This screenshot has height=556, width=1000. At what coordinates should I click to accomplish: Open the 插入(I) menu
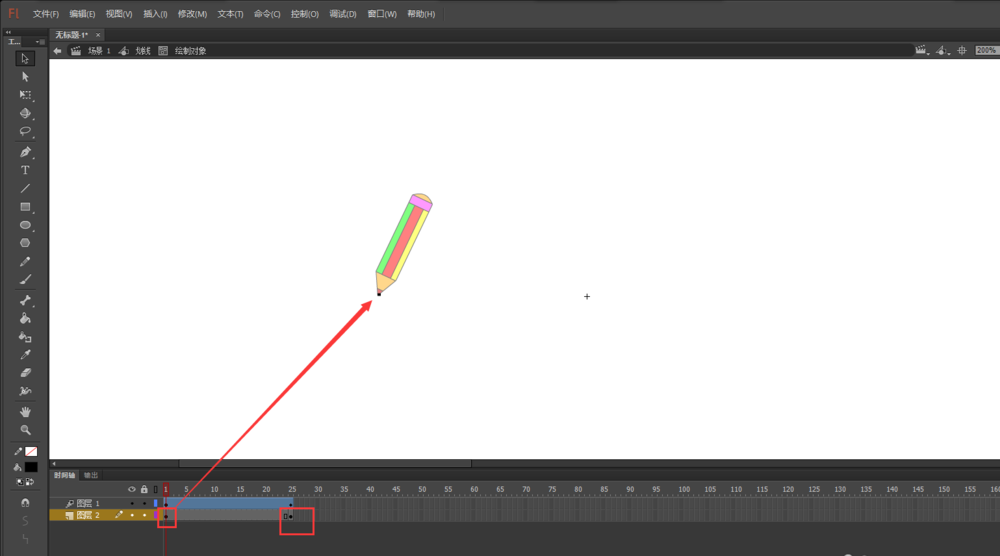tap(155, 14)
